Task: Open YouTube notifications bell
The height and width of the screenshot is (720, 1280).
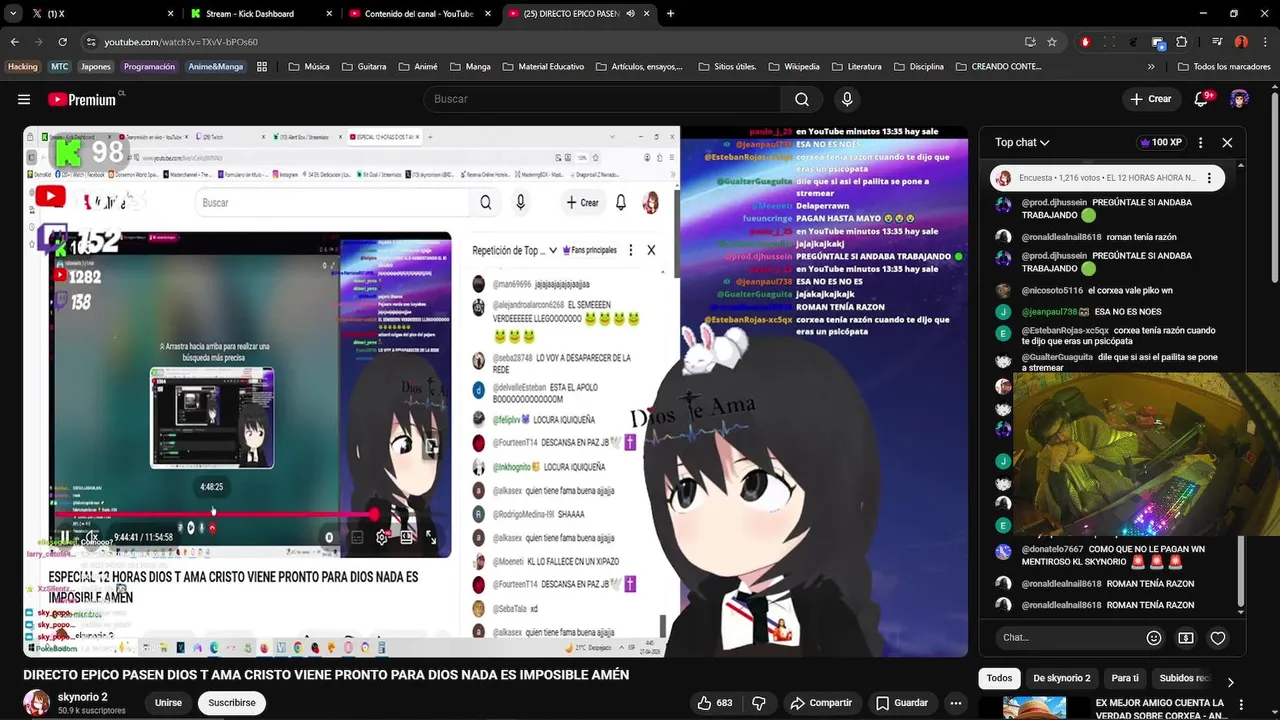Action: (1203, 99)
